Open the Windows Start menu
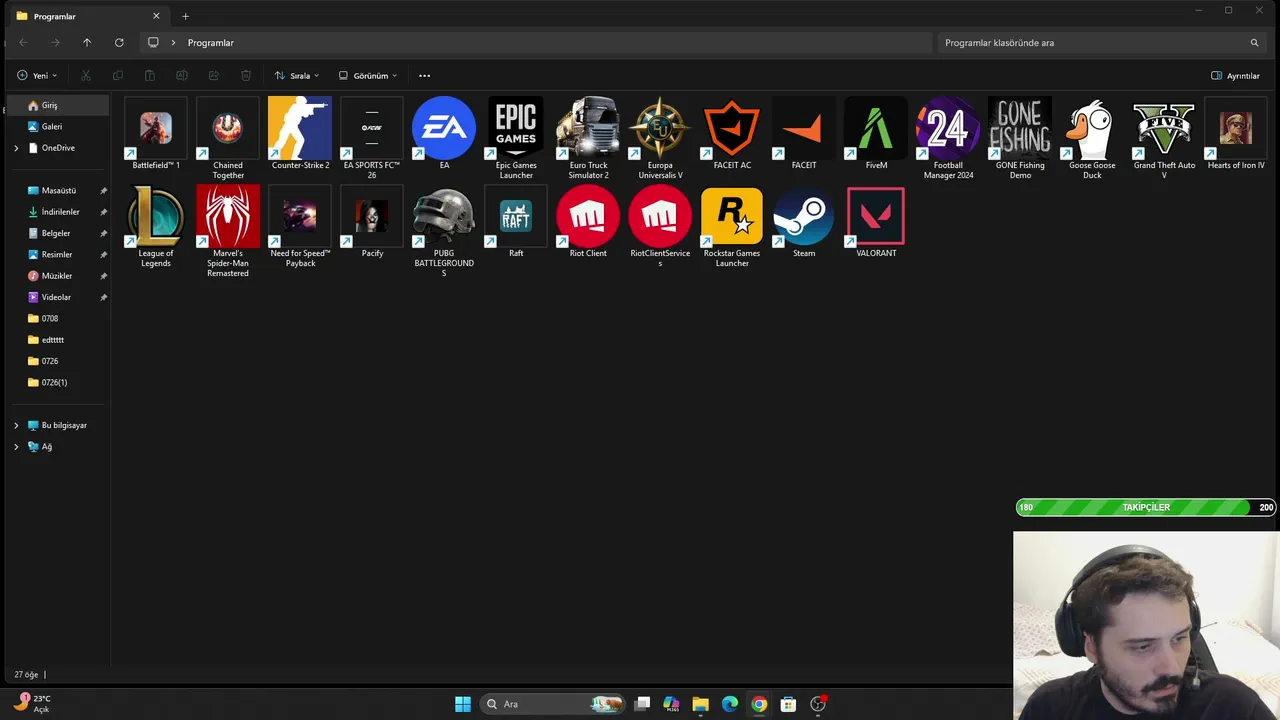This screenshot has width=1280, height=720. pos(462,704)
